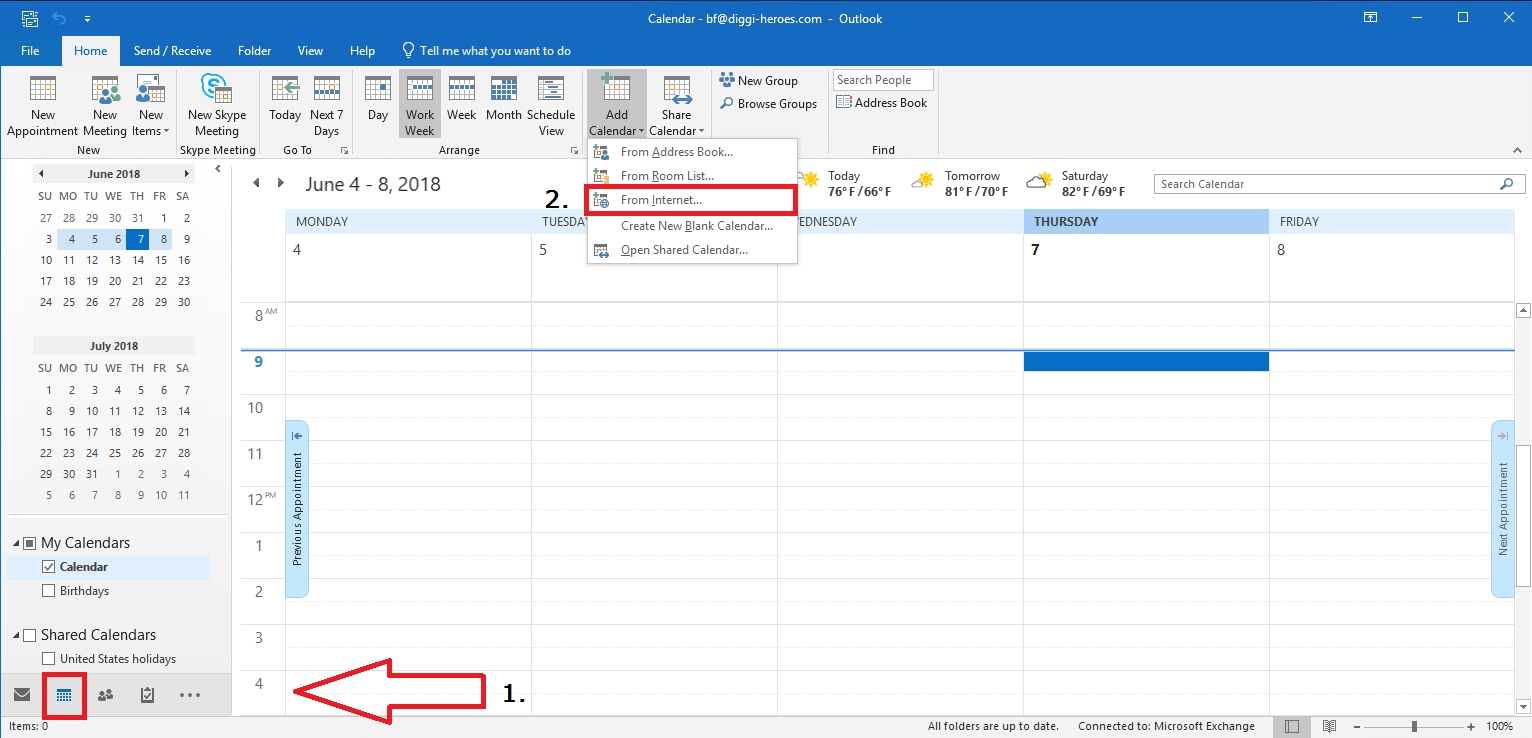The height and width of the screenshot is (738, 1532).
Task: Click the Previous Appointment side tab
Action: (297, 509)
